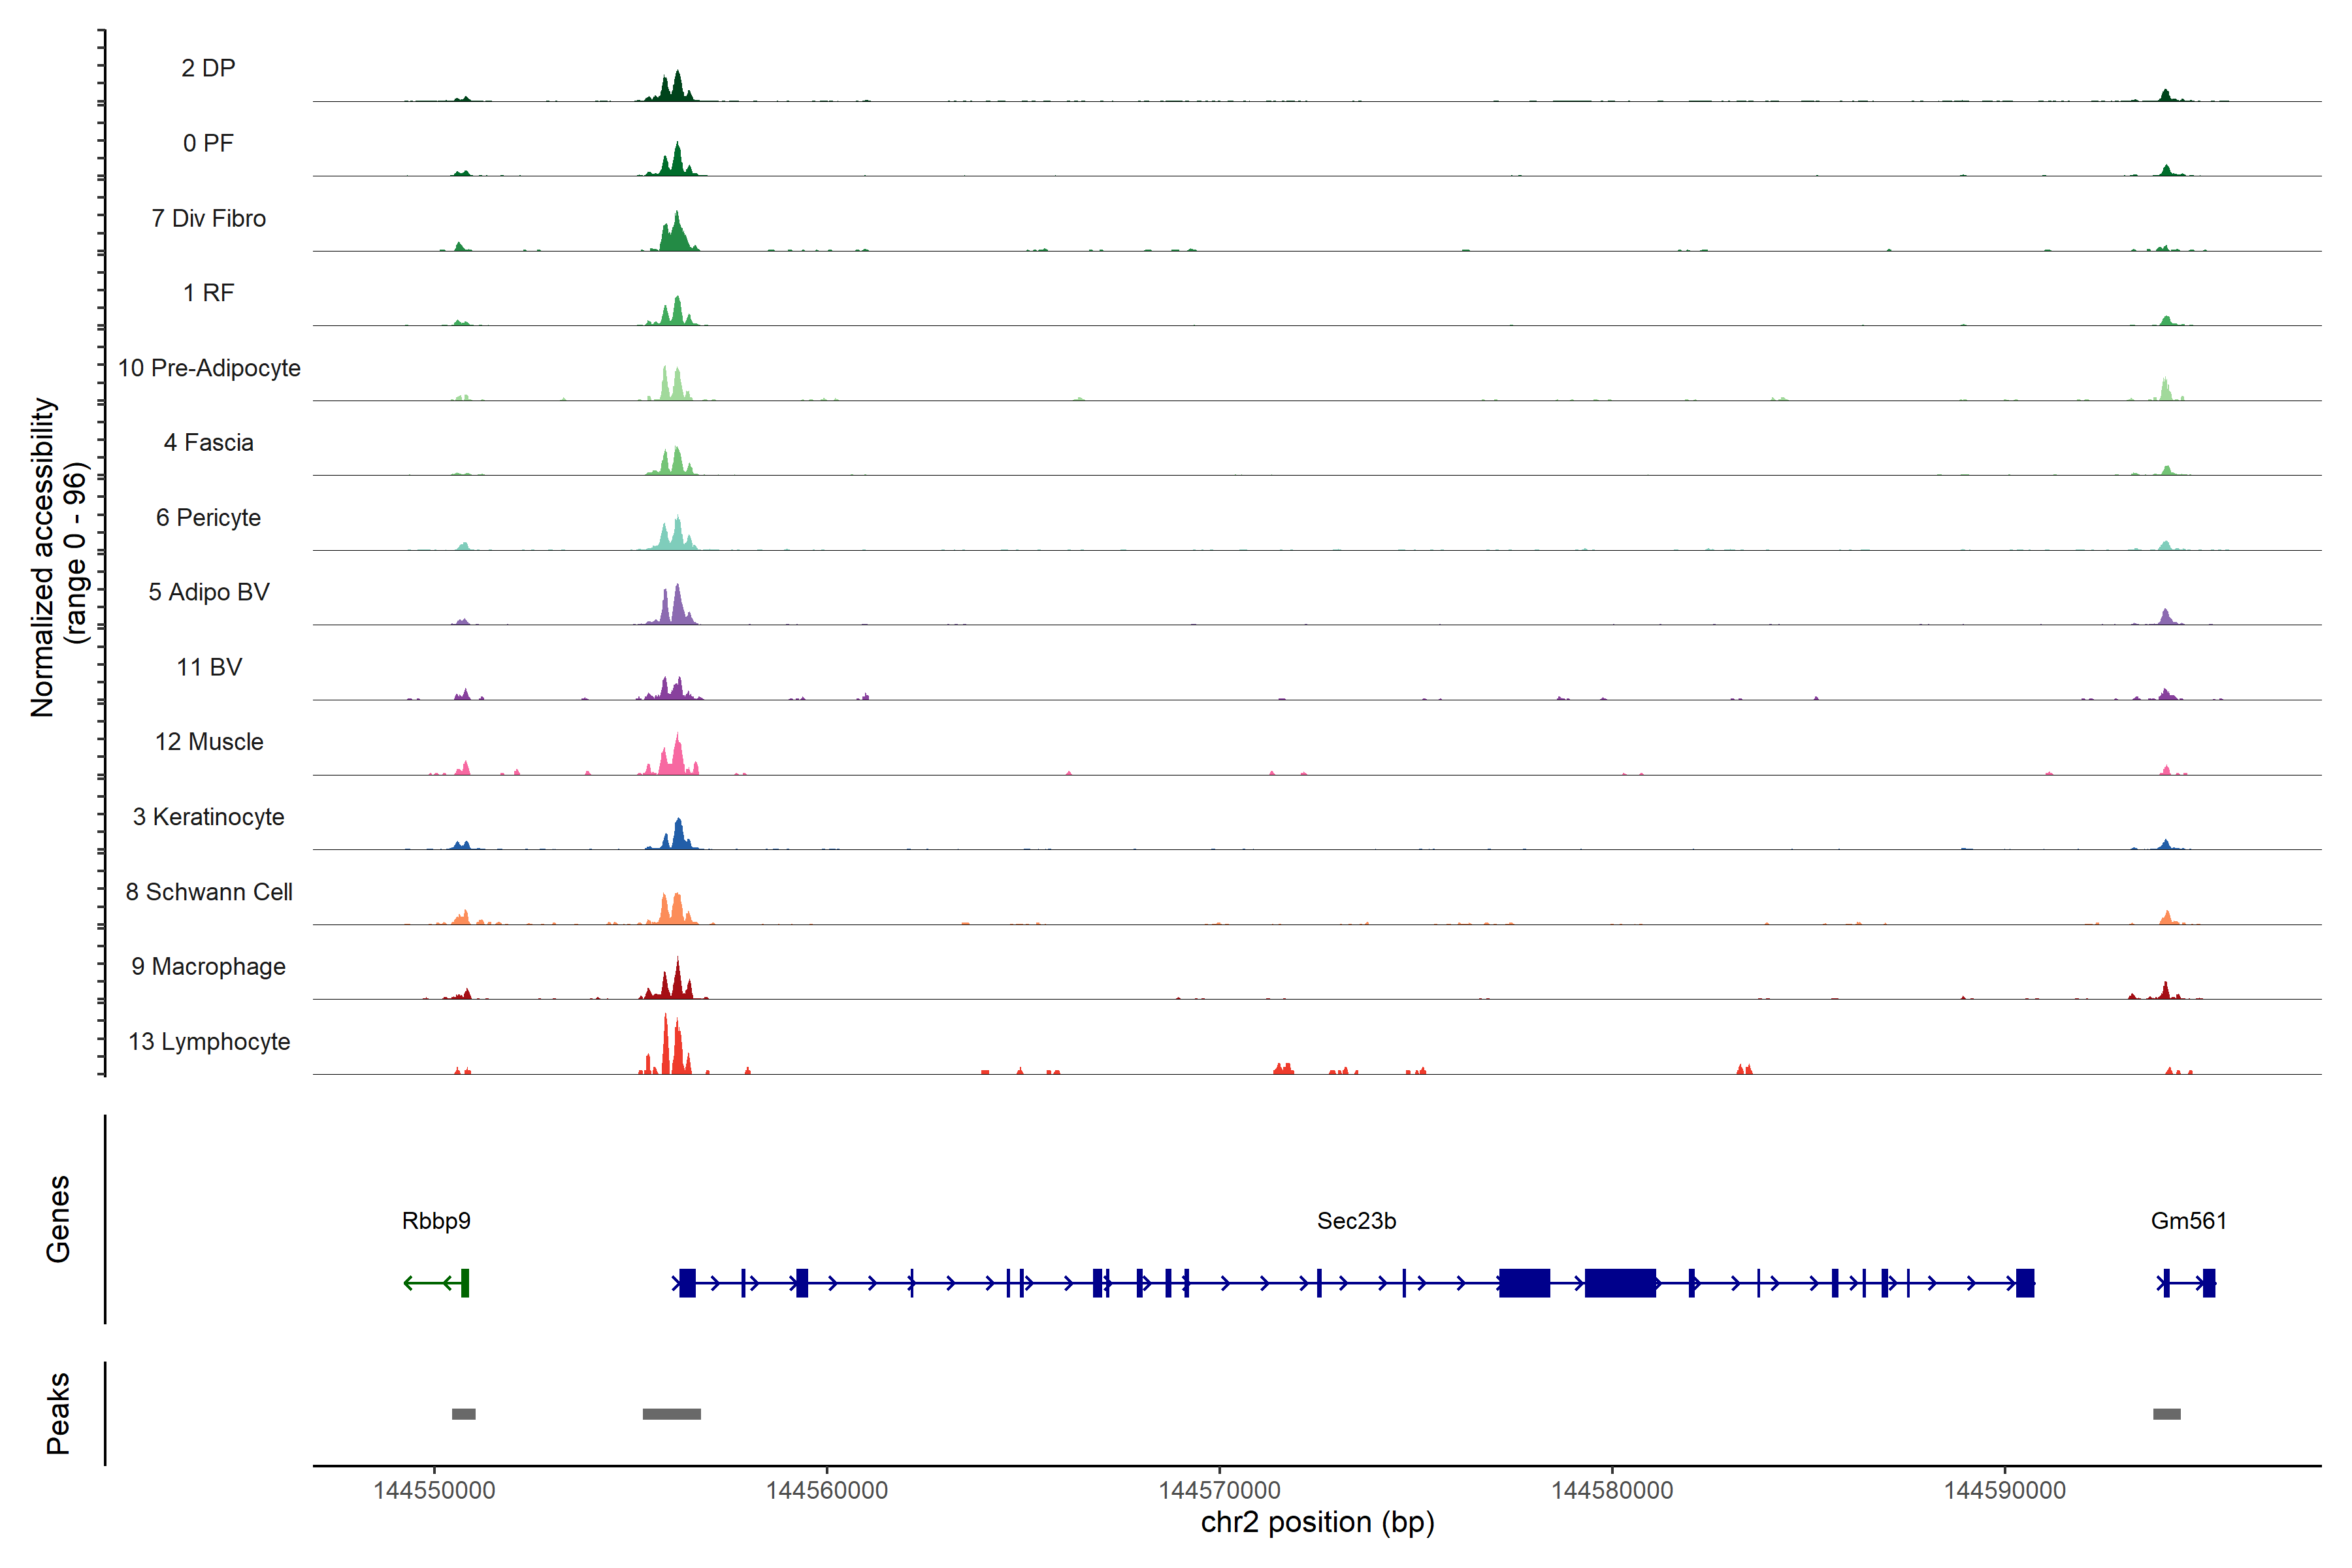Click the Gm561 gene label
Screen dimensions: 2352x1568
click(2188, 1220)
